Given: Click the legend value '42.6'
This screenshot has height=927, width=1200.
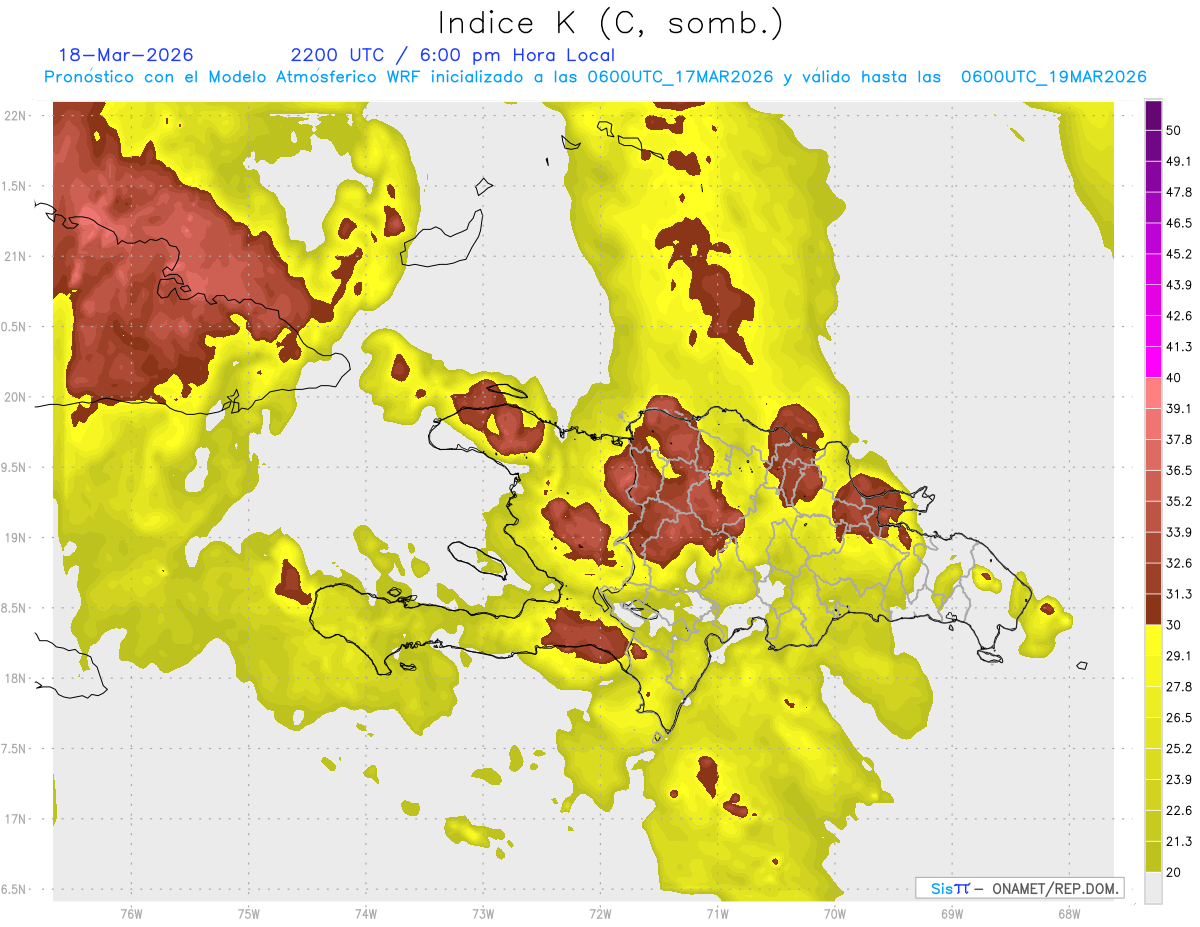Looking at the screenshot, I should 1180,316.
